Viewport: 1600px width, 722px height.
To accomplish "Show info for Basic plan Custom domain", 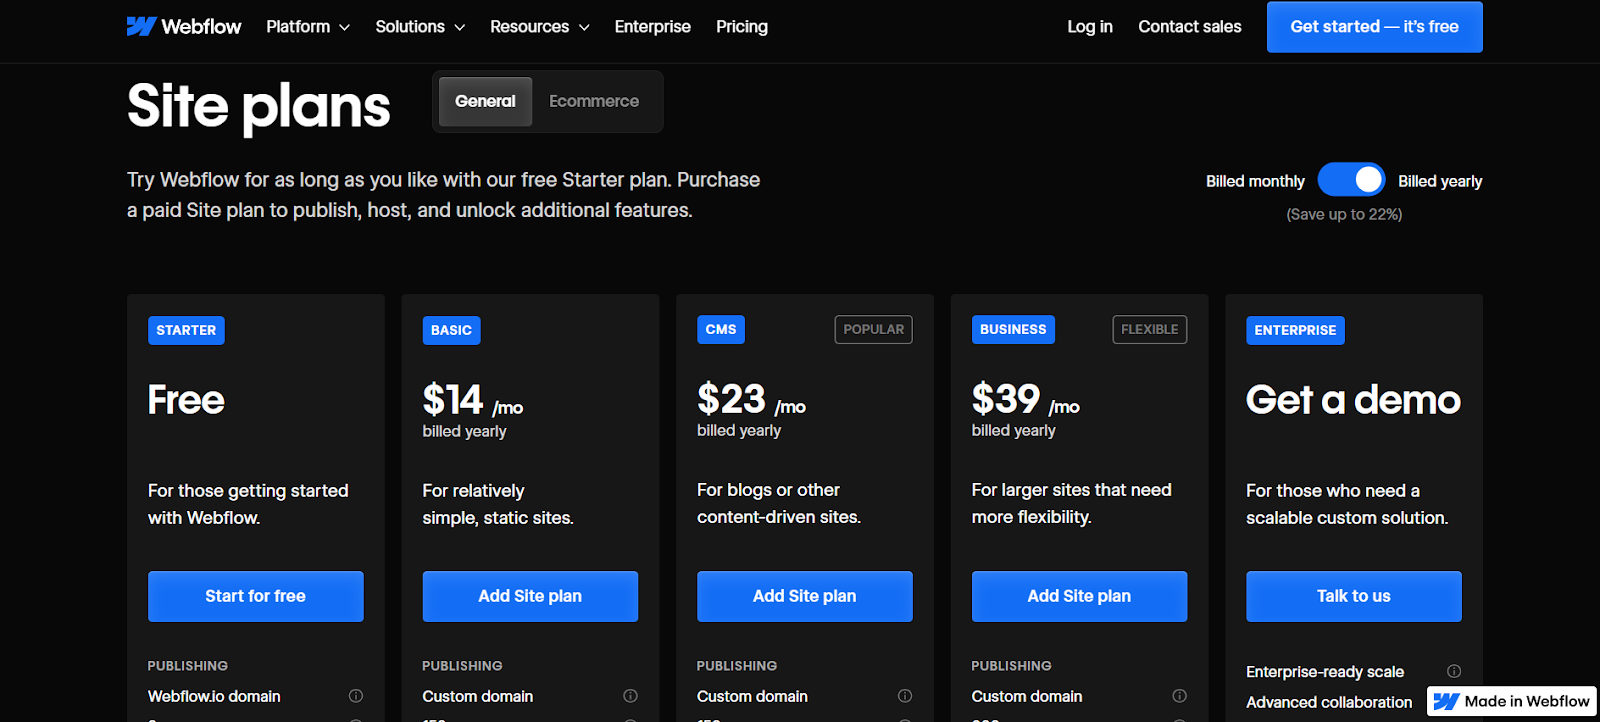I will (630, 696).
